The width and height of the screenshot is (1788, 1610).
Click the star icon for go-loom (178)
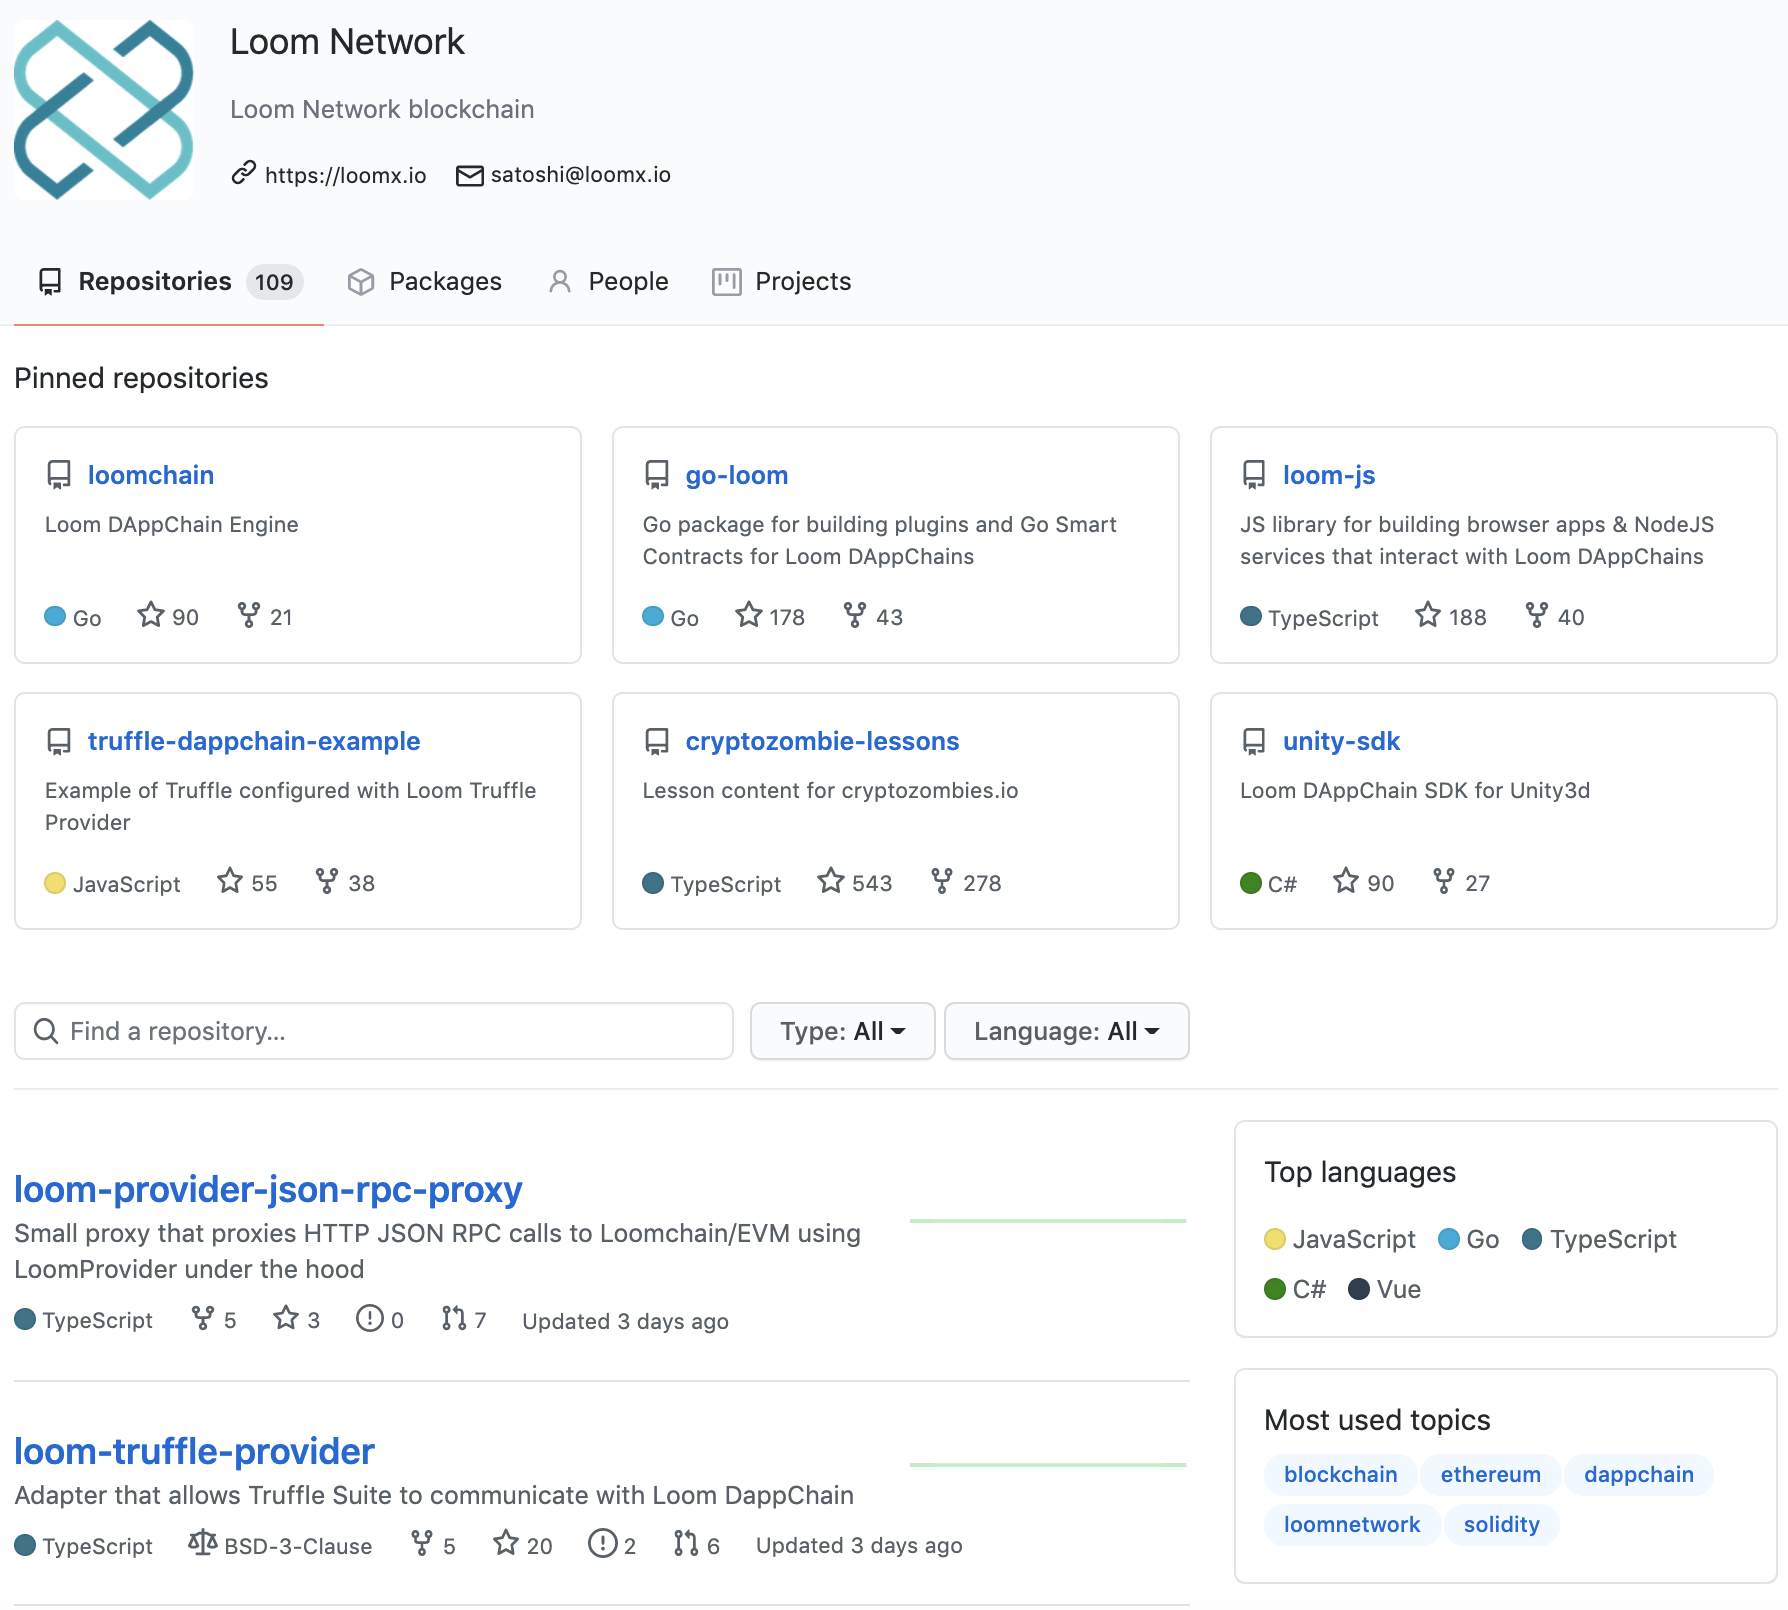click(x=749, y=615)
